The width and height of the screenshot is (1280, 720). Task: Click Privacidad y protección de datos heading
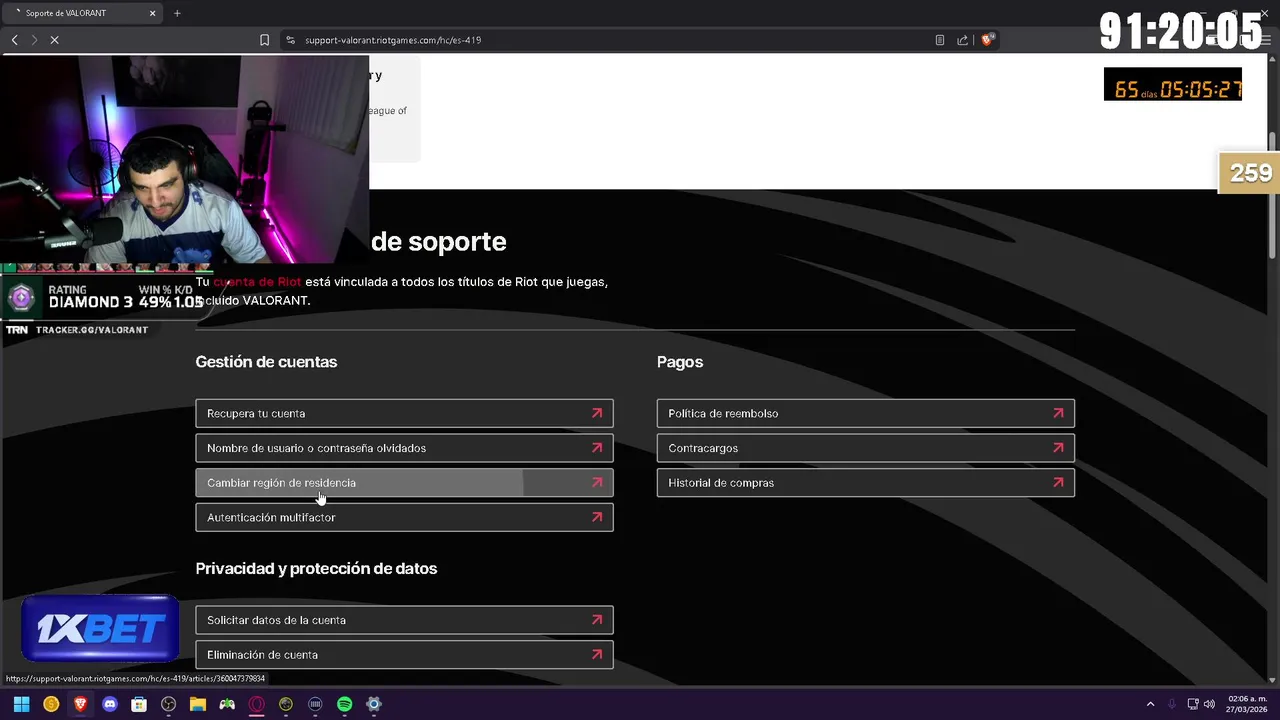(316, 568)
